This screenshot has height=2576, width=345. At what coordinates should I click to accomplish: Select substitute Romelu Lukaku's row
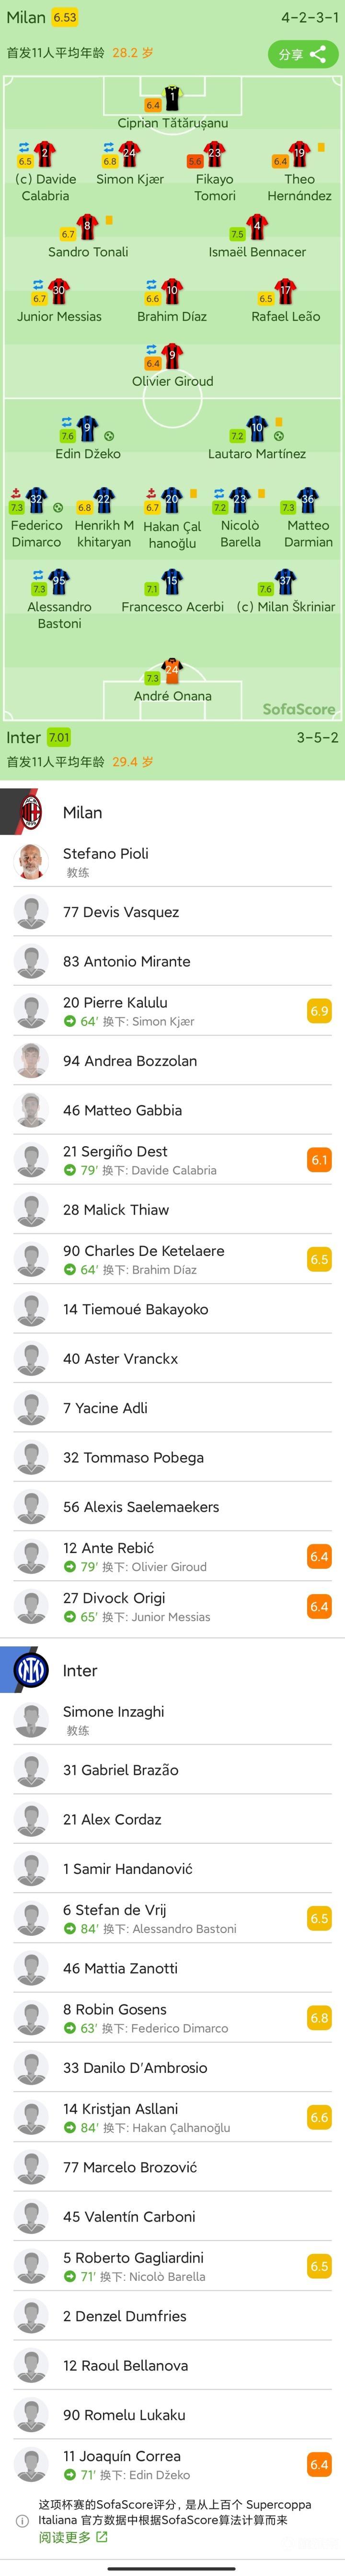[172, 2414]
